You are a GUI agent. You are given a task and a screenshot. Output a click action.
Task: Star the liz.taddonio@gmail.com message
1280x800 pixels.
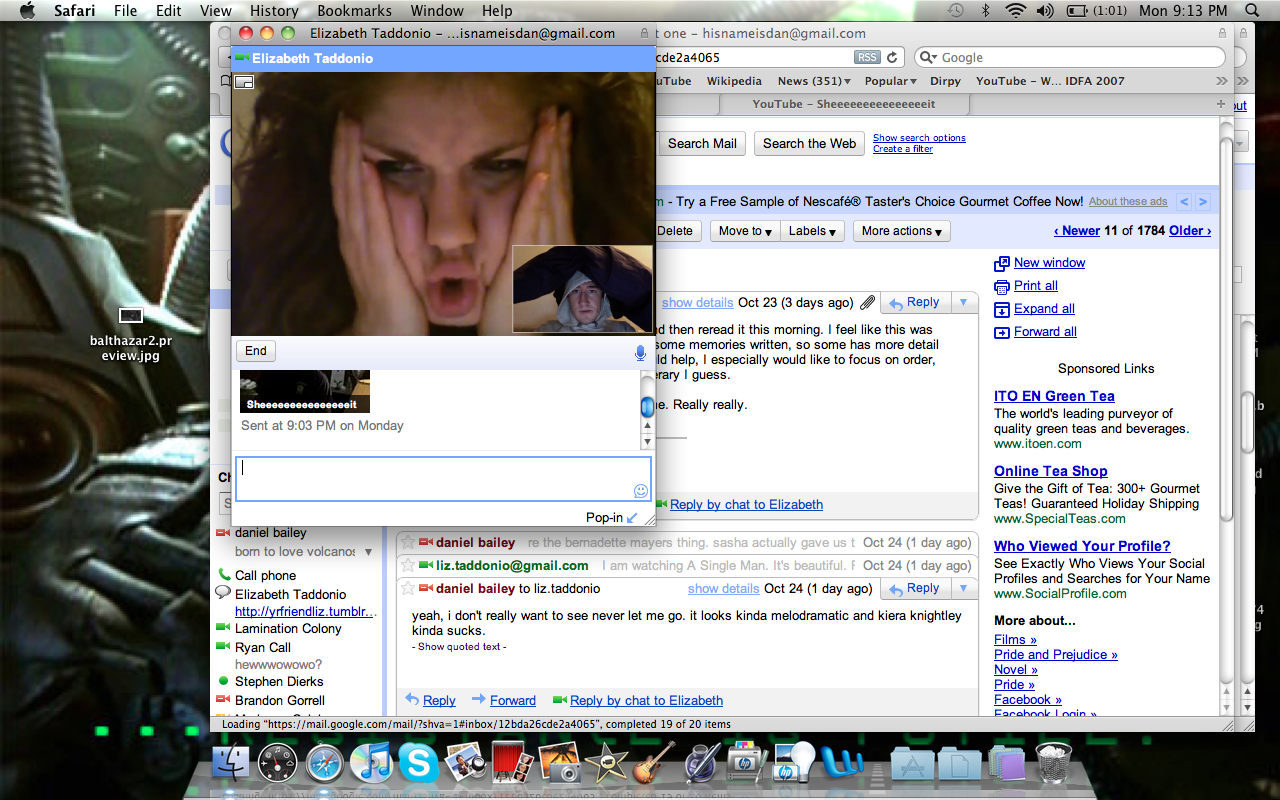pyautogui.click(x=408, y=566)
